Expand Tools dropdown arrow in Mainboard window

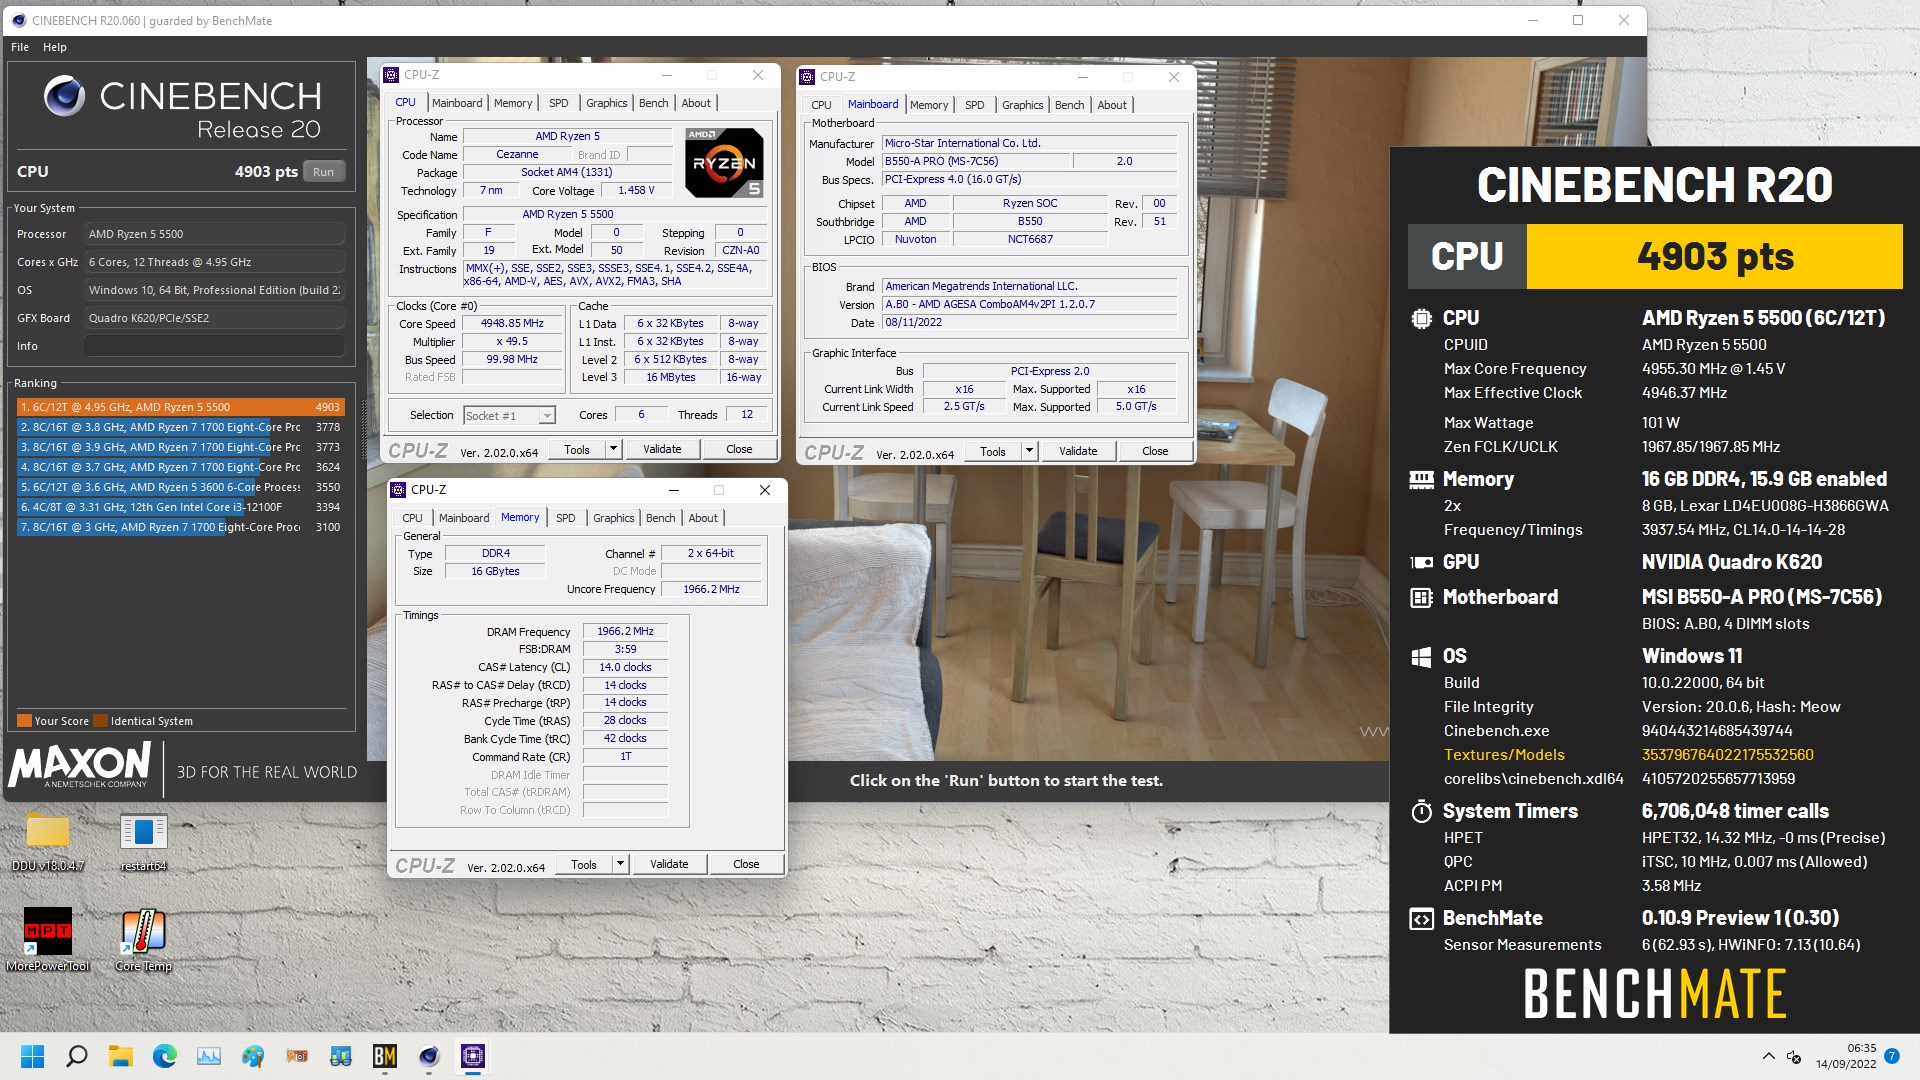(1029, 452)
